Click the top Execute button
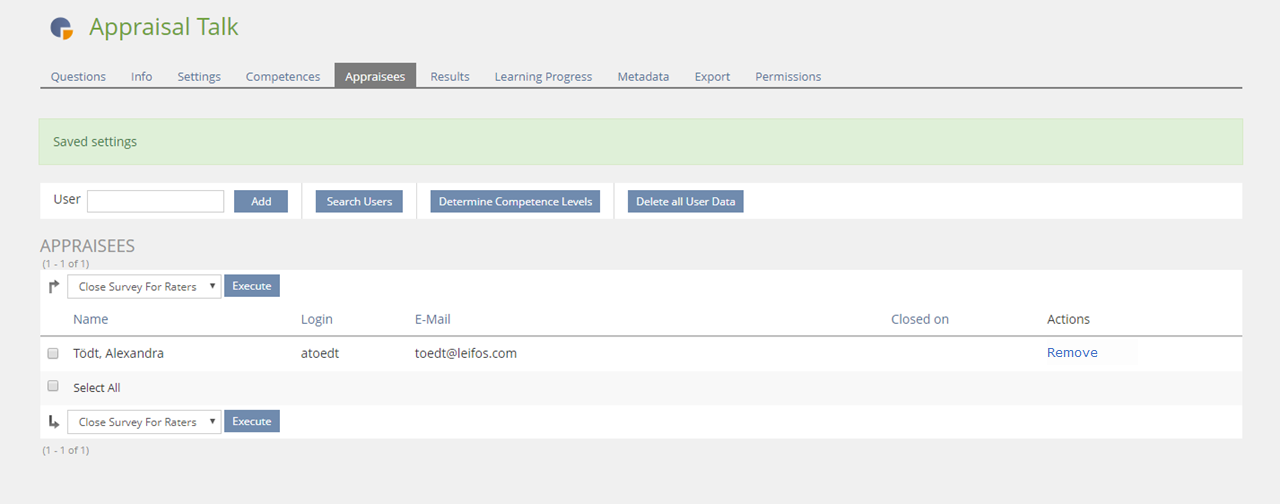This screenshot has height=504, width=1280. click(x=252, y=286)
